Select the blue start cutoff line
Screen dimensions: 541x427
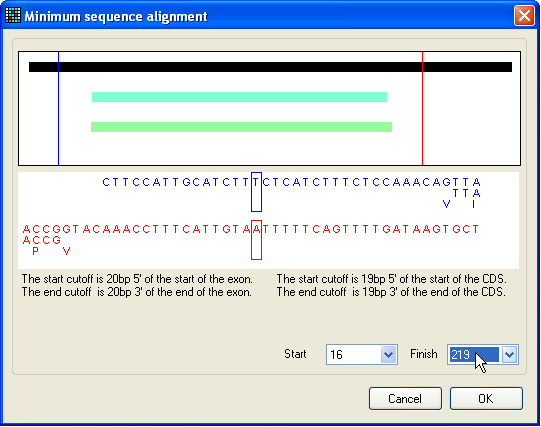tap(58, 108)
